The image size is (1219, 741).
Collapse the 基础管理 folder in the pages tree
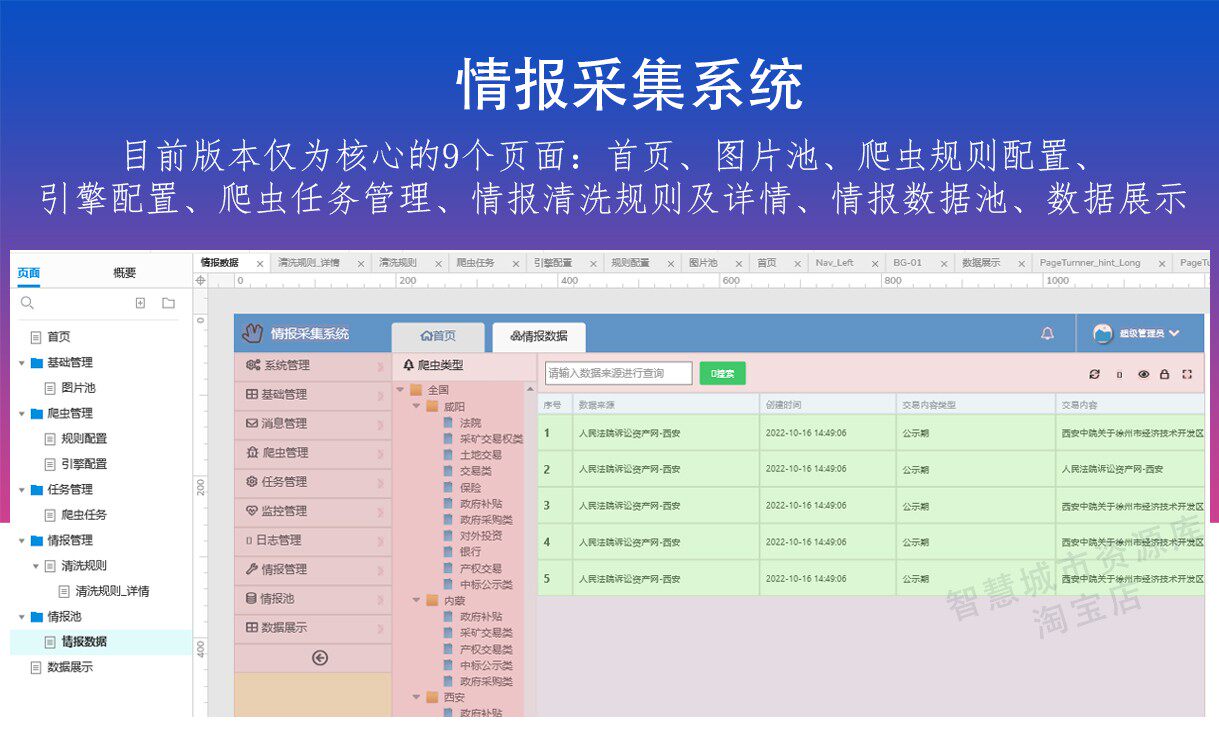22,363
